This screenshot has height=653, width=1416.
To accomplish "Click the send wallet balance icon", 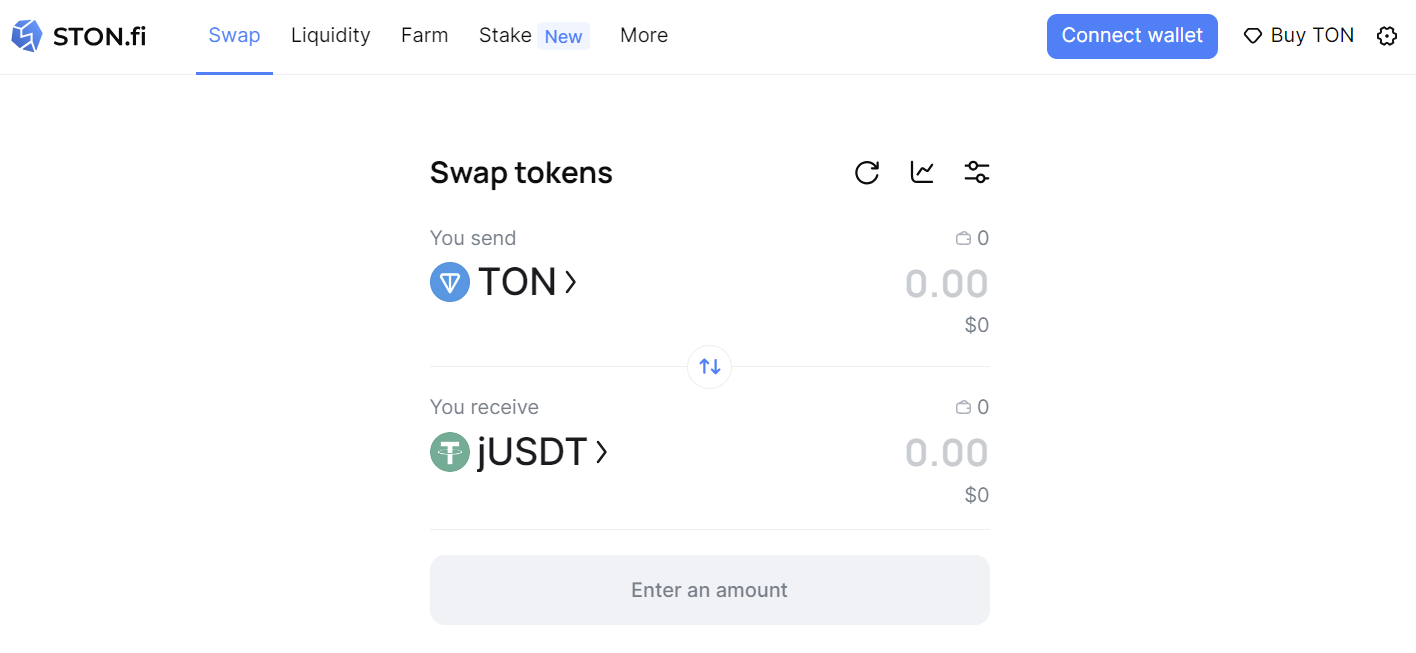I will [x=963, y=239].
